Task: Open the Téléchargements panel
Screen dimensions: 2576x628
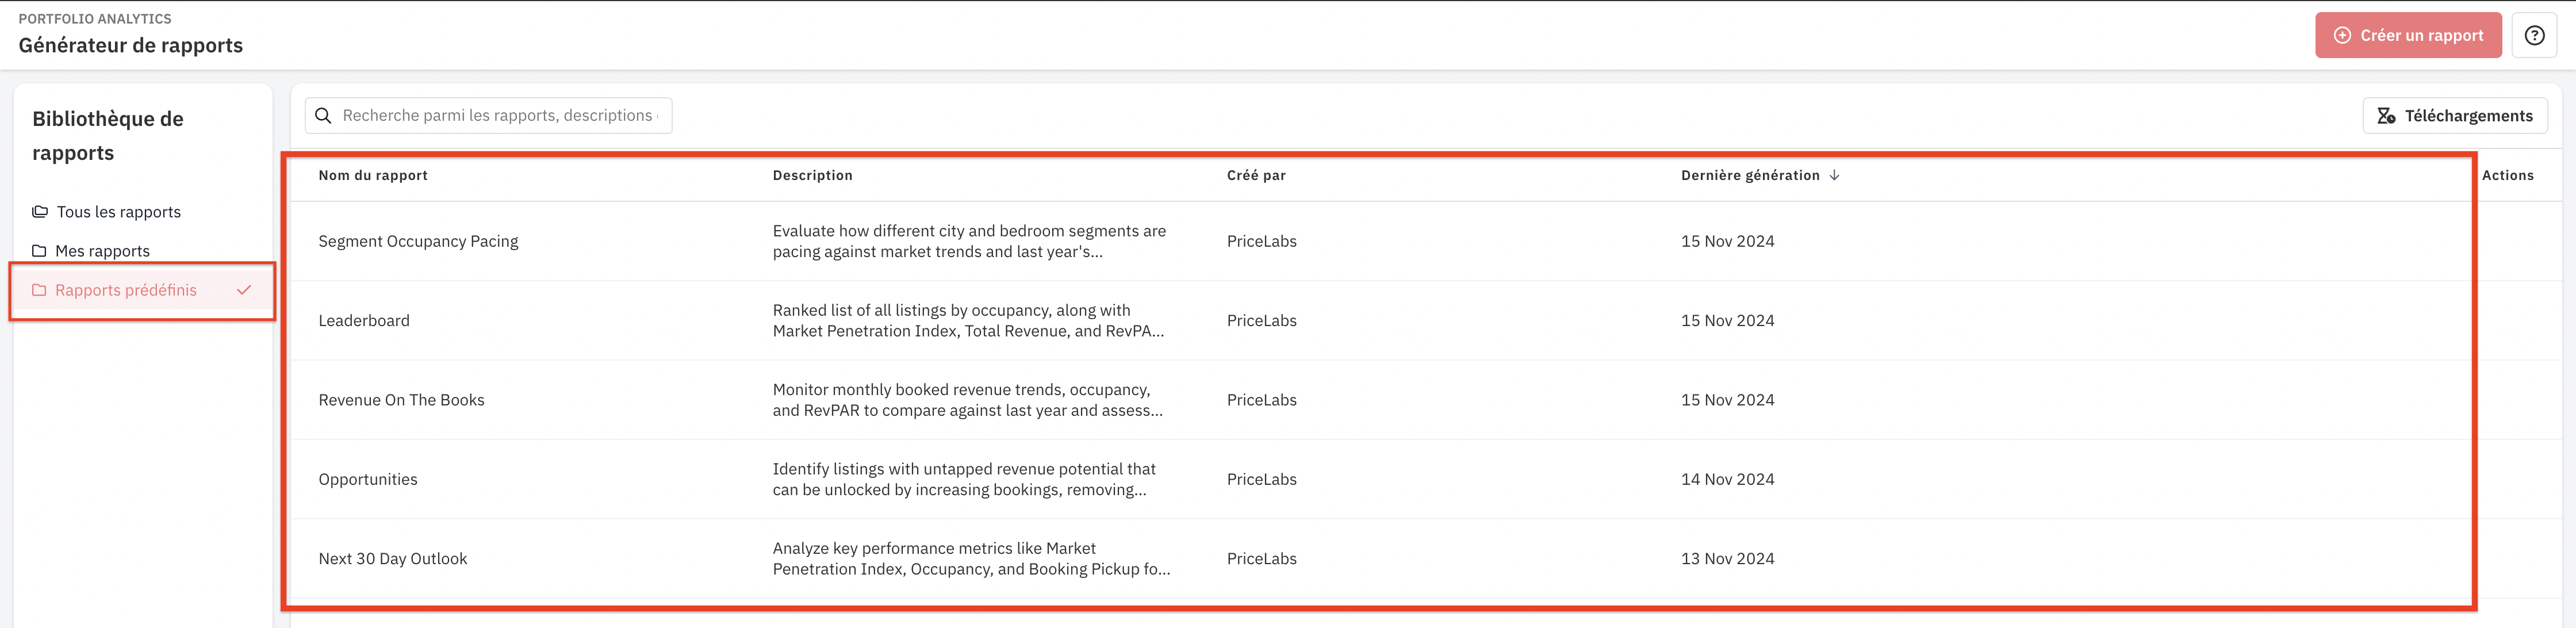Action: (x=2454, y=116)
